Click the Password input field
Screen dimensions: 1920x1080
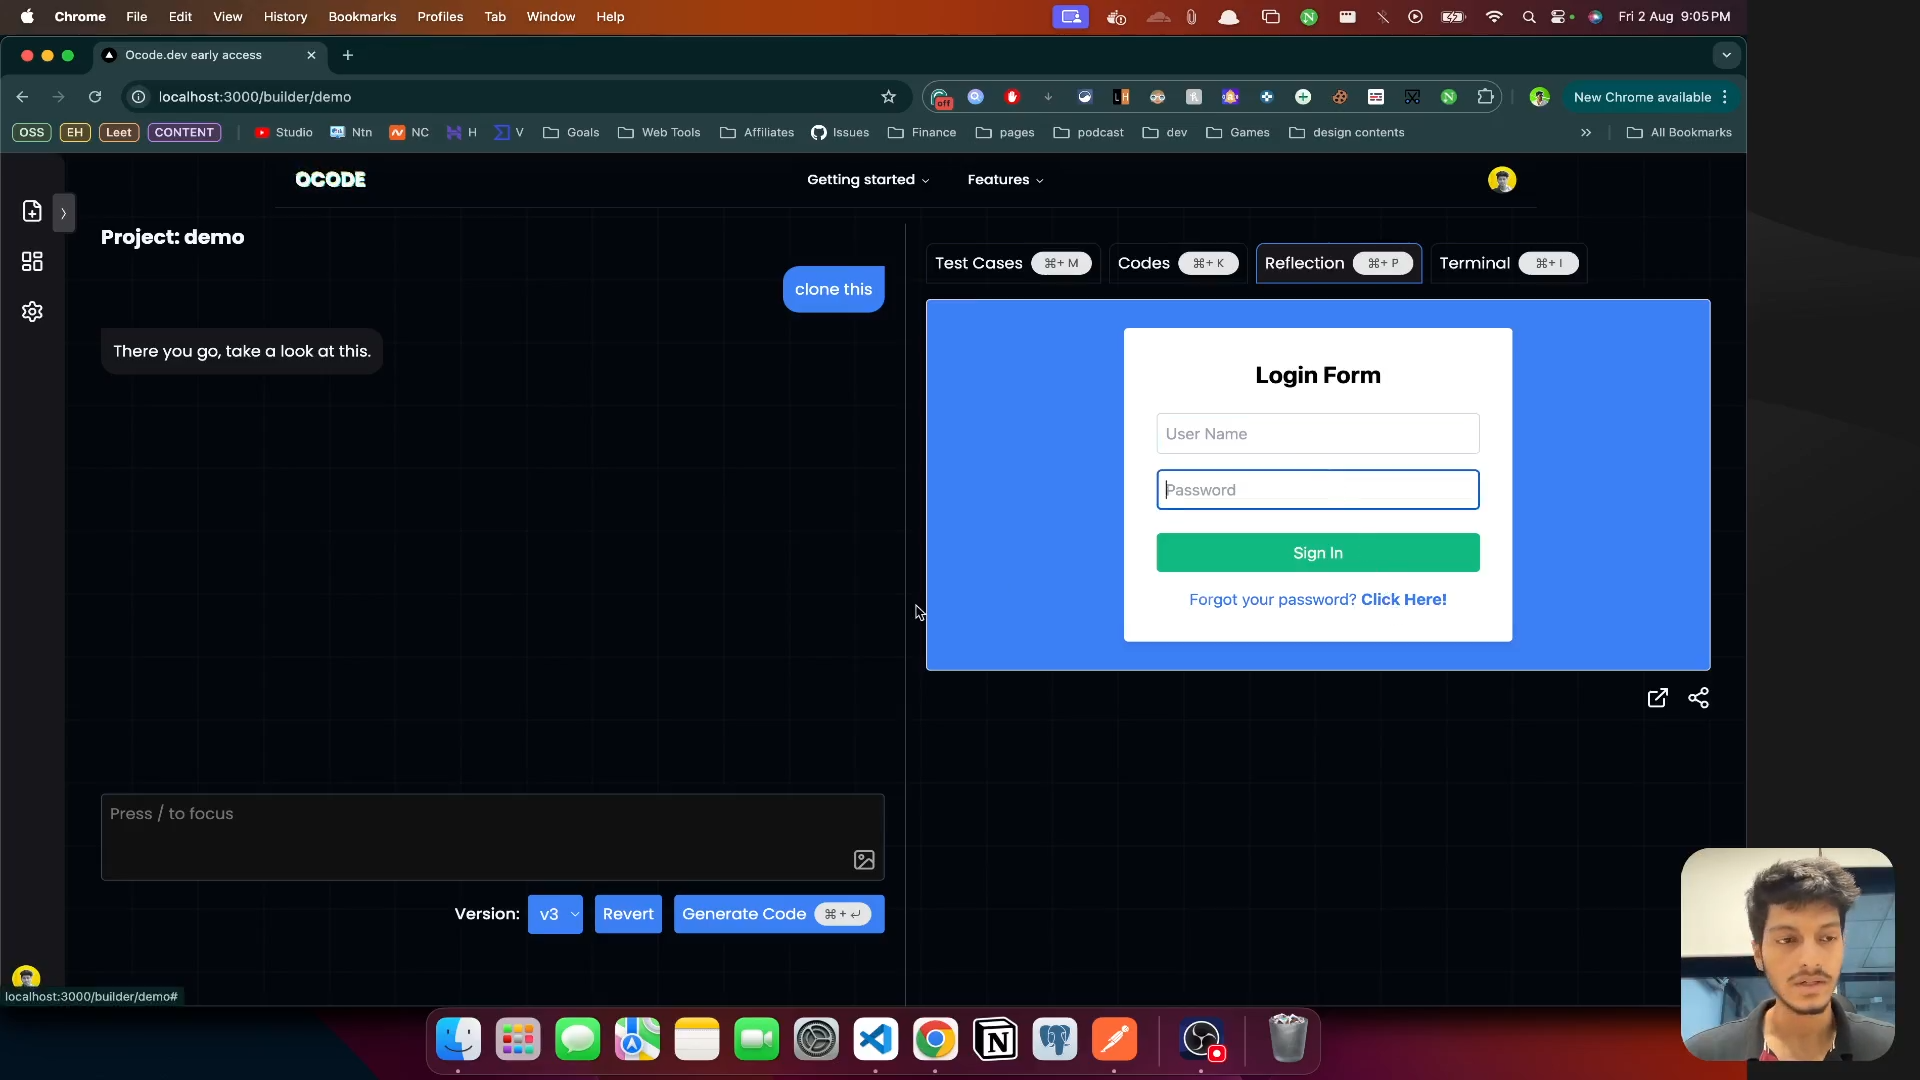click(1319, 489)
